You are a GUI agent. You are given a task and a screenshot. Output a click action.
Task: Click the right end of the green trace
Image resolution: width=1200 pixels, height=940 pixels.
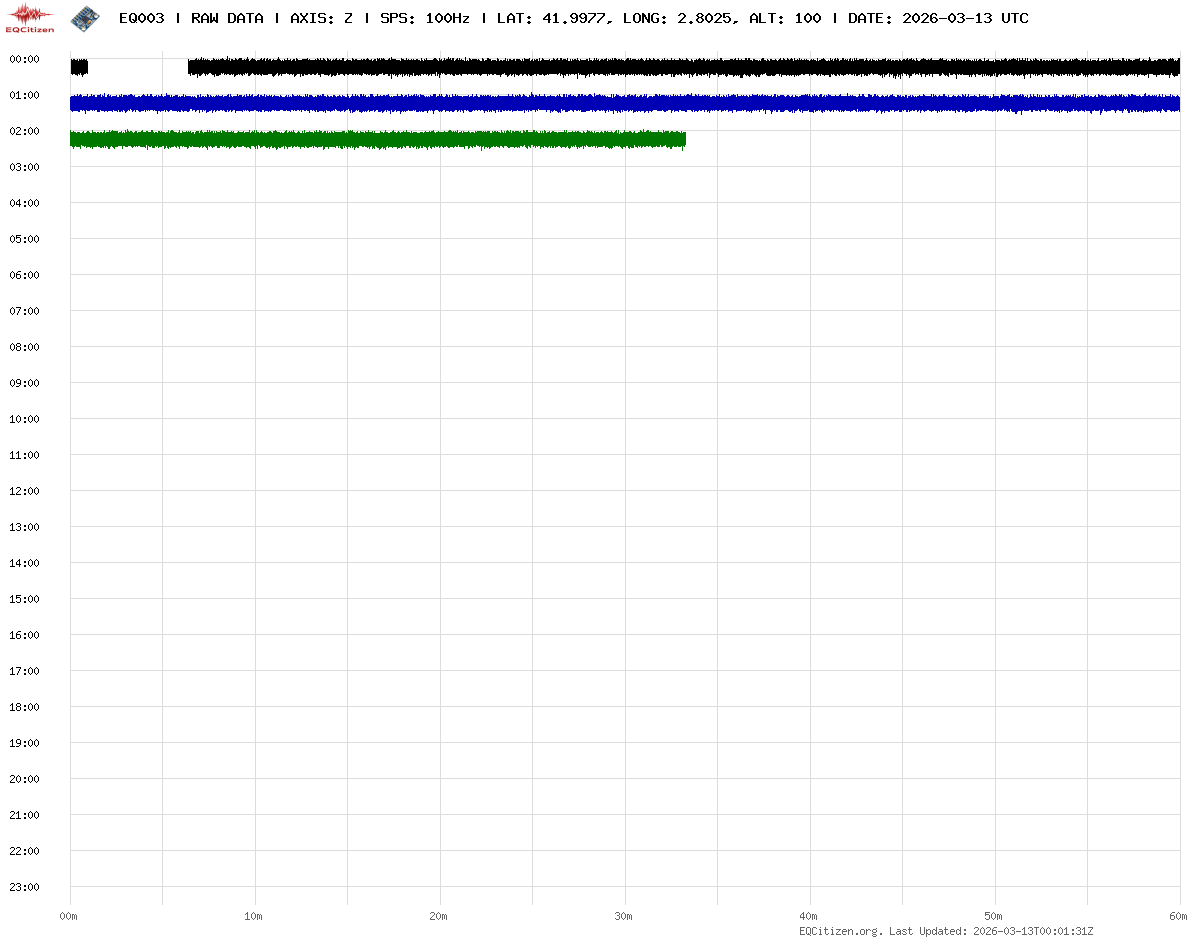(x=682, y=139)
